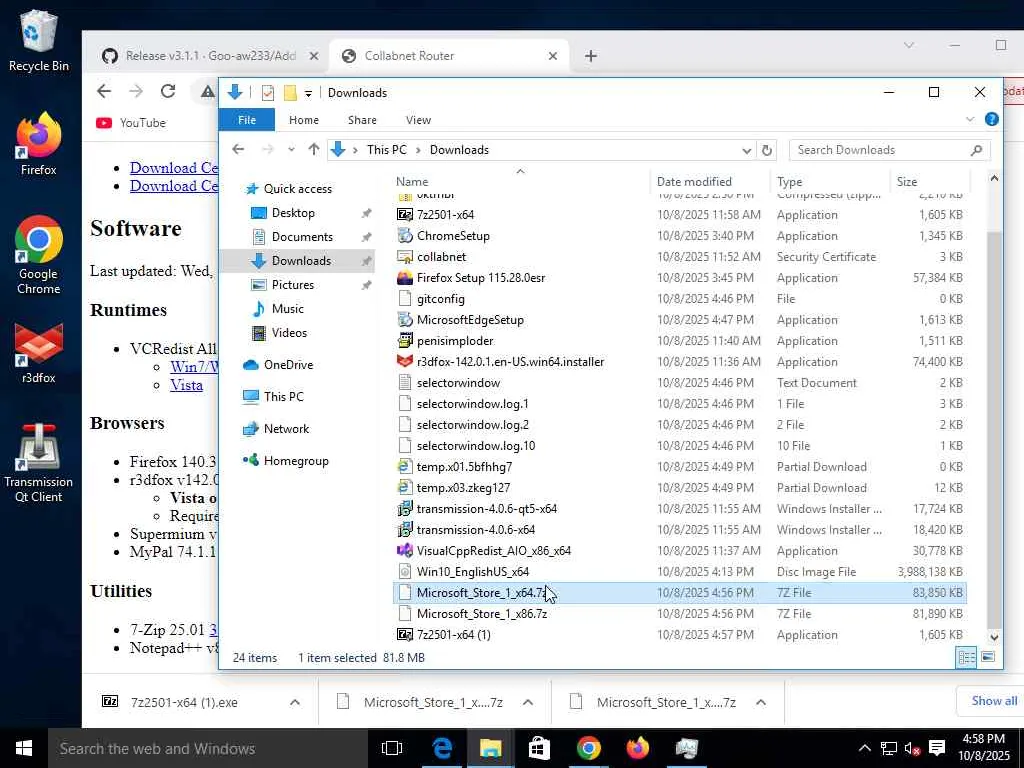Open Chrome tab search dropdown

(908, 45)
